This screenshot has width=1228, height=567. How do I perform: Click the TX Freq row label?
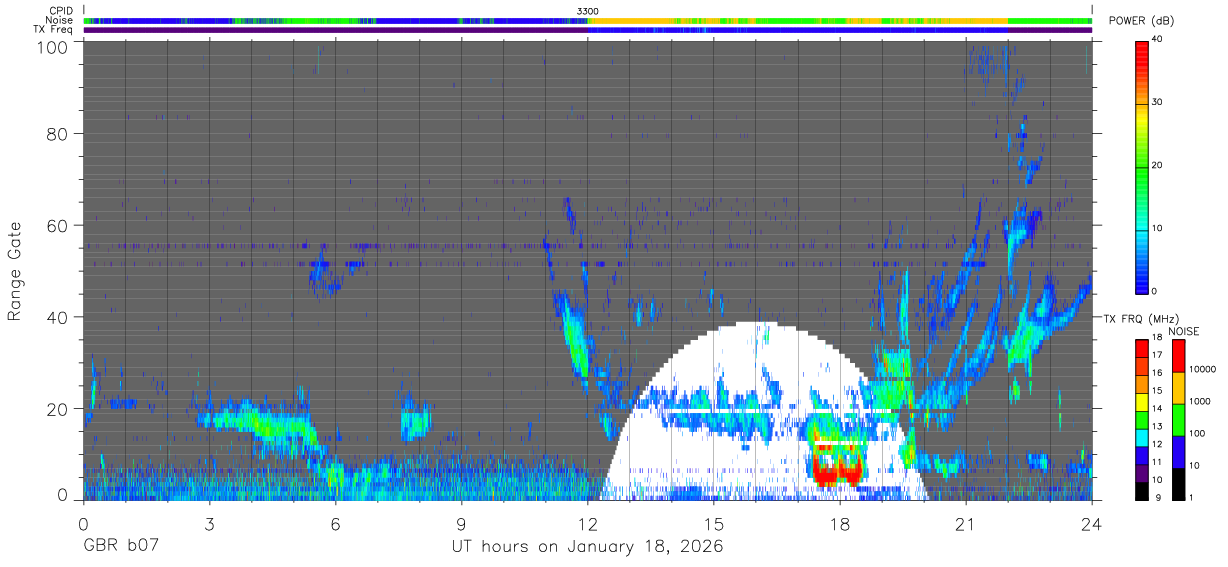click(53, 30)
